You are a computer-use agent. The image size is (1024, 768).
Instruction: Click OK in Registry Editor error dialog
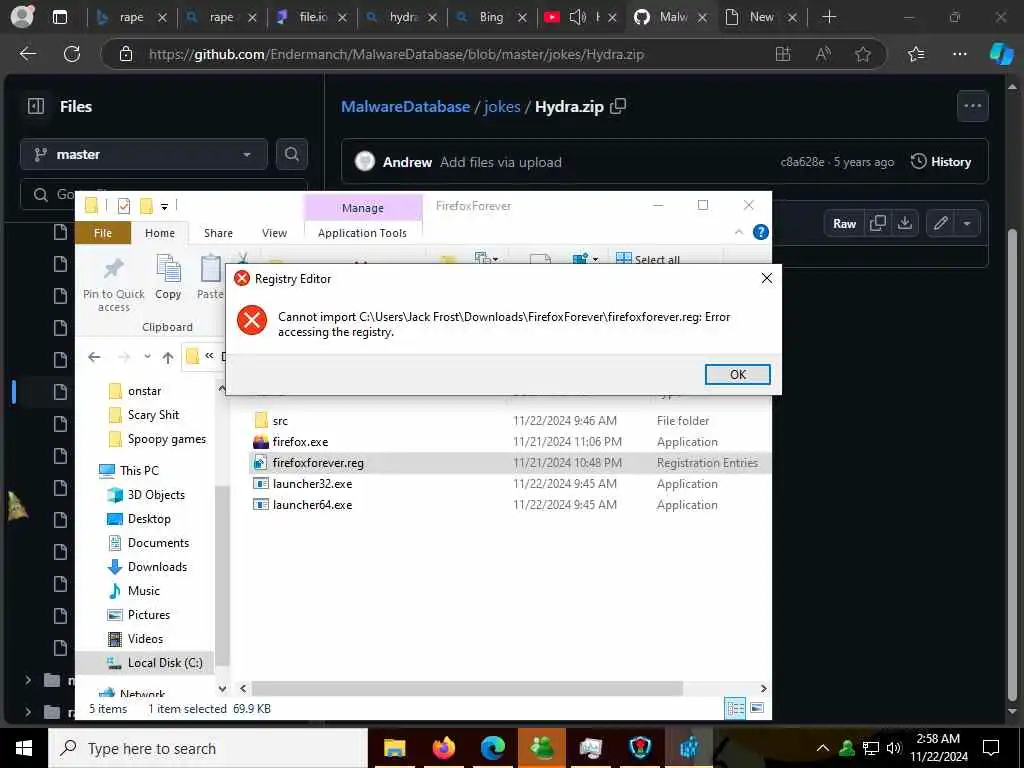click(737, 374)
